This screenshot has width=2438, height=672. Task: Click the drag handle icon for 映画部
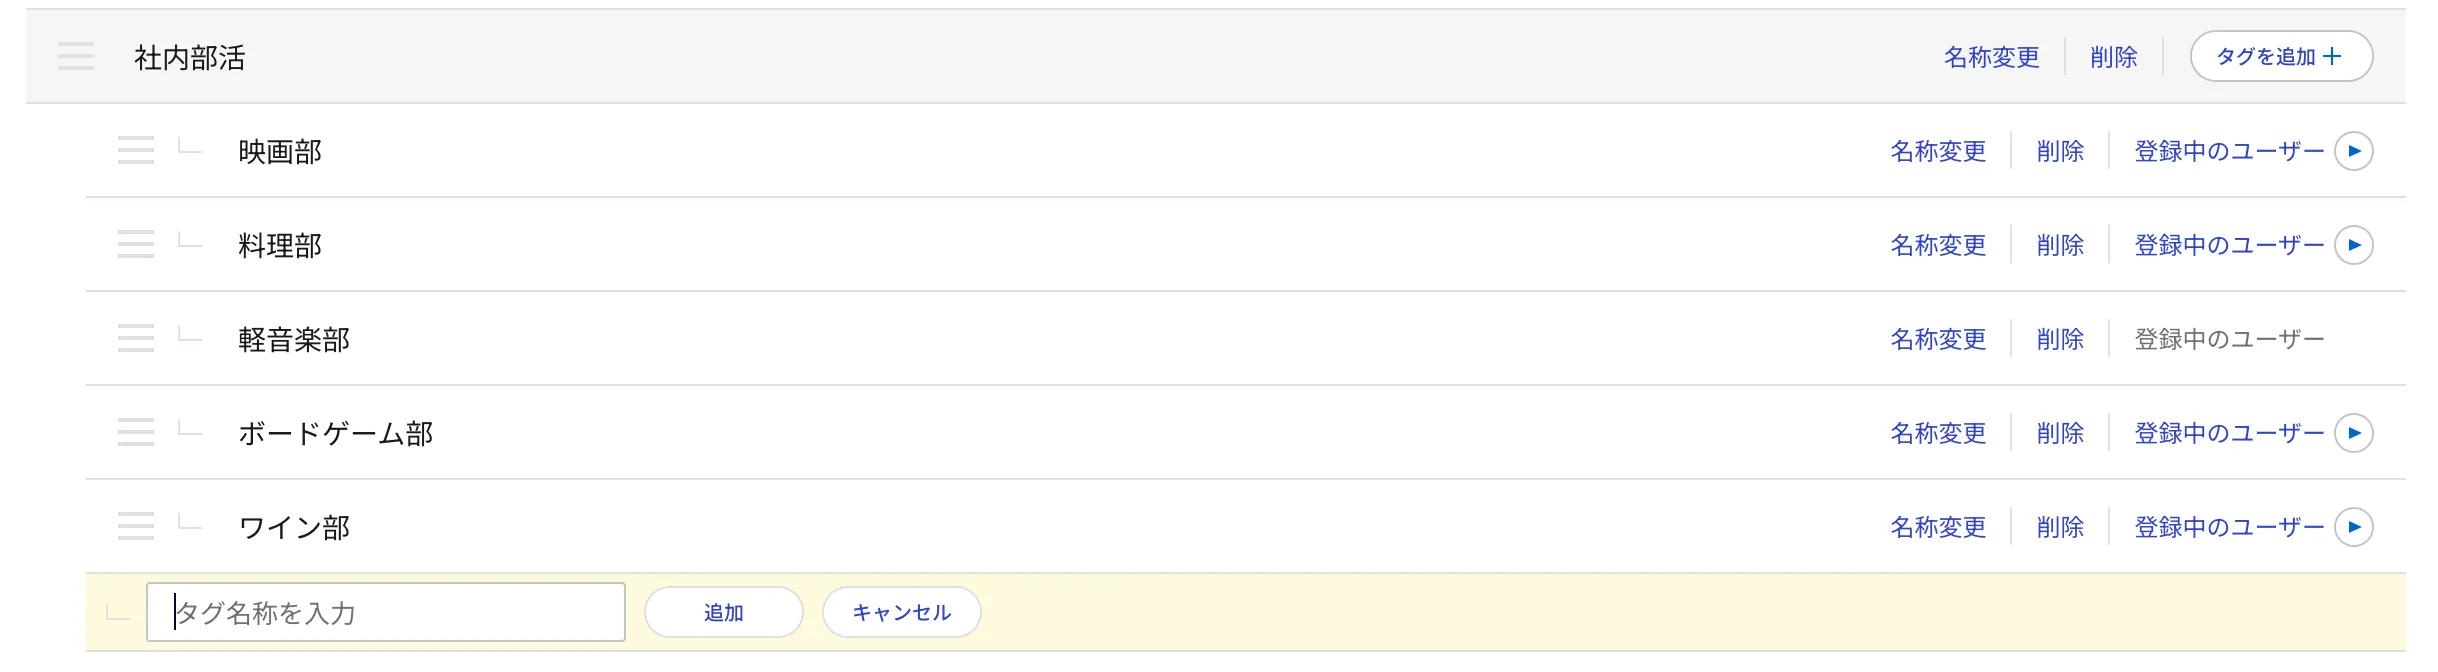coord(136,150)
